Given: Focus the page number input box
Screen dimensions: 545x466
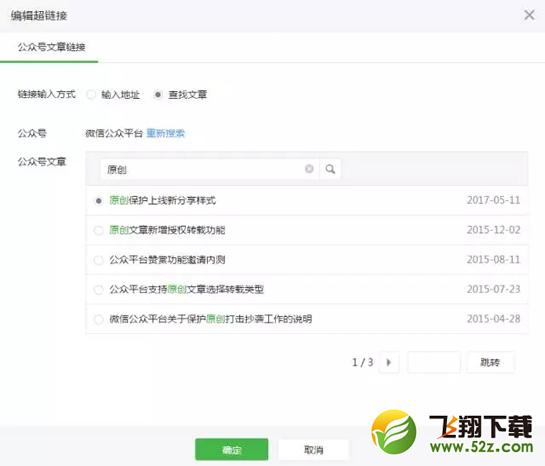Looking at the screenshot, I should [x=434, y=362].
